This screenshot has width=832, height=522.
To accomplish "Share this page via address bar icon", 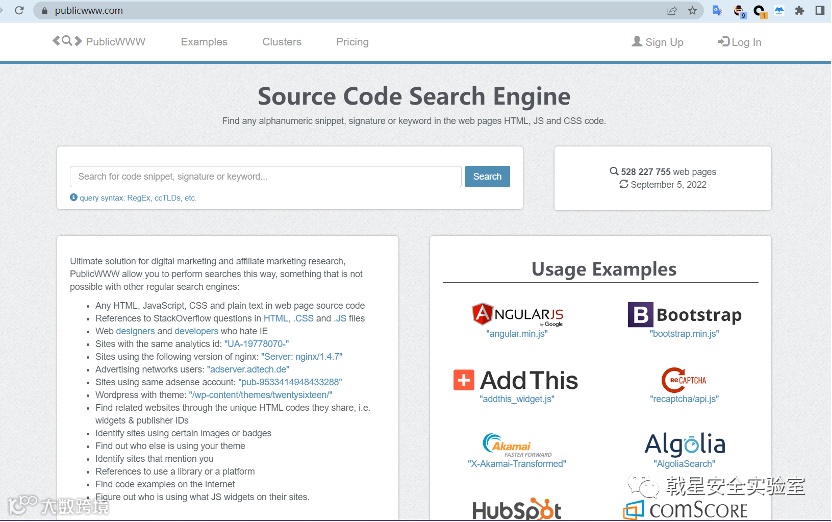I will [x=672, y=11].
